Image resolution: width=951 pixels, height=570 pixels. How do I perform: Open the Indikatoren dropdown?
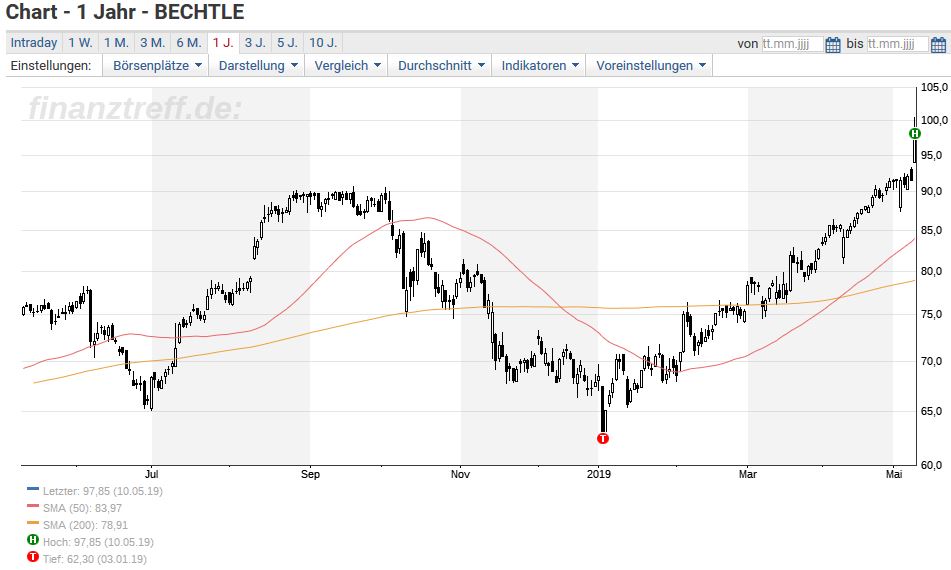coord(539,65)
